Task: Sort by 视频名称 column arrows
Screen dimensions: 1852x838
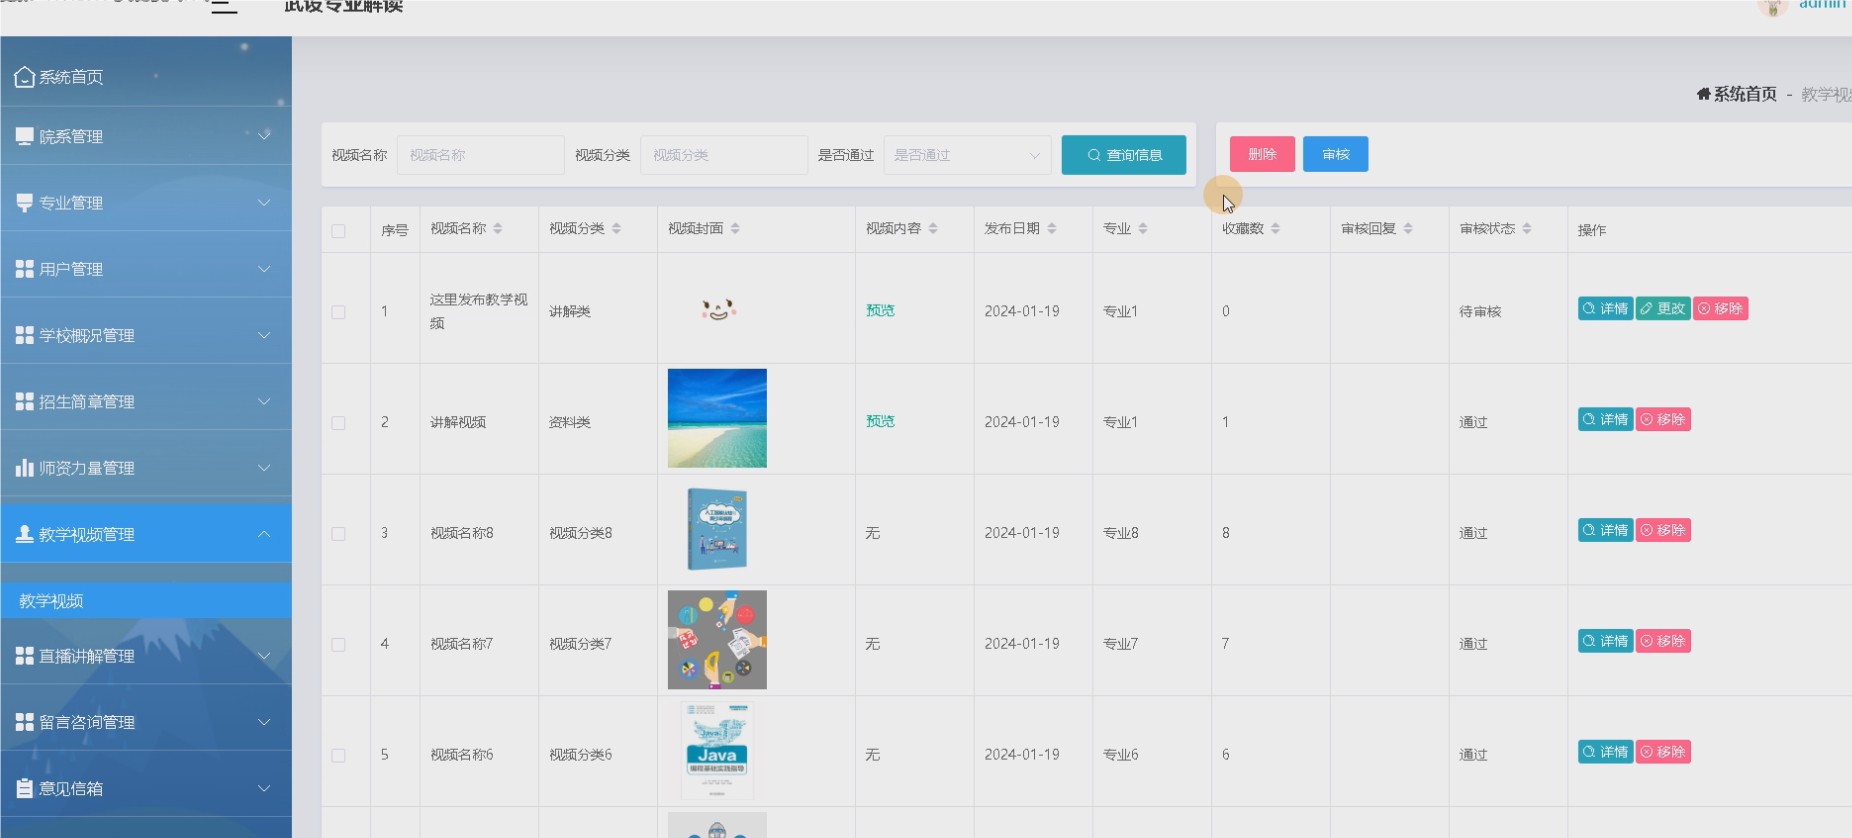Action: (x=498, y=229)
